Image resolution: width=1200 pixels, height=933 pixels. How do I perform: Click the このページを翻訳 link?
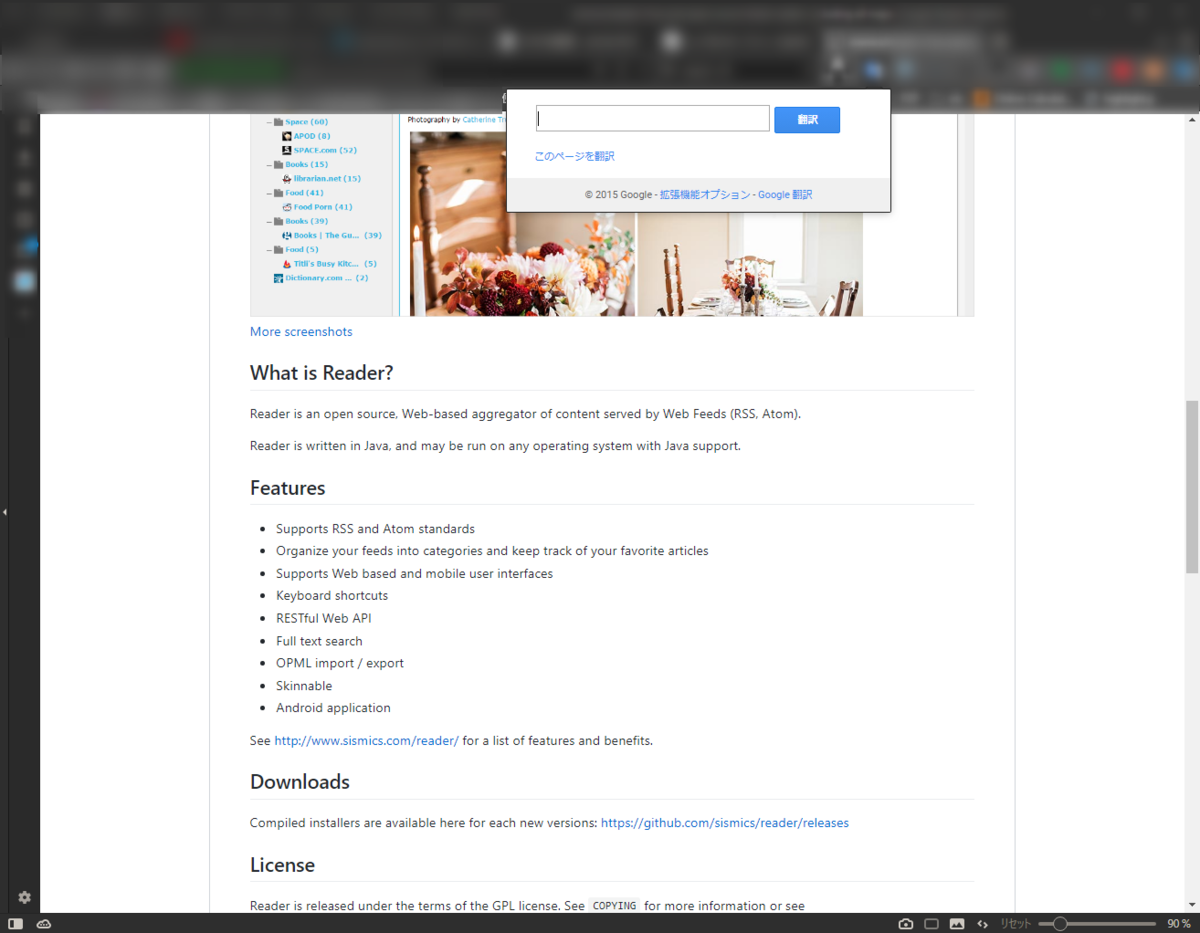click(x=574, y=157)
